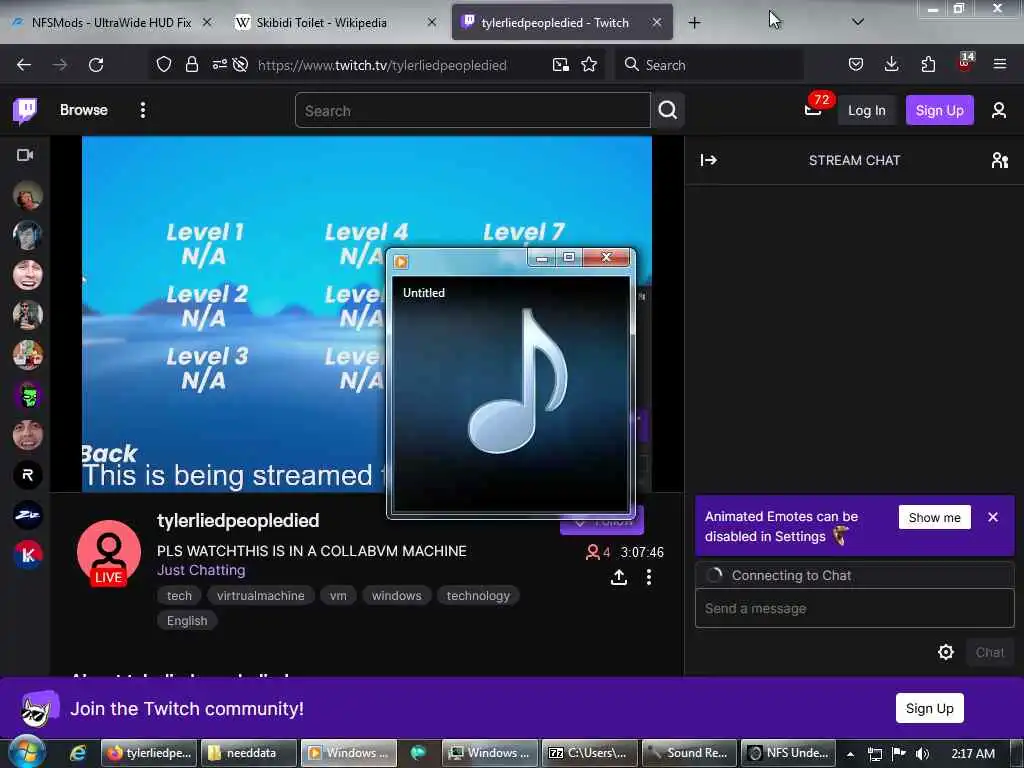
Task: Open the R logo channel in sidebar
Action: pos(27,475)
